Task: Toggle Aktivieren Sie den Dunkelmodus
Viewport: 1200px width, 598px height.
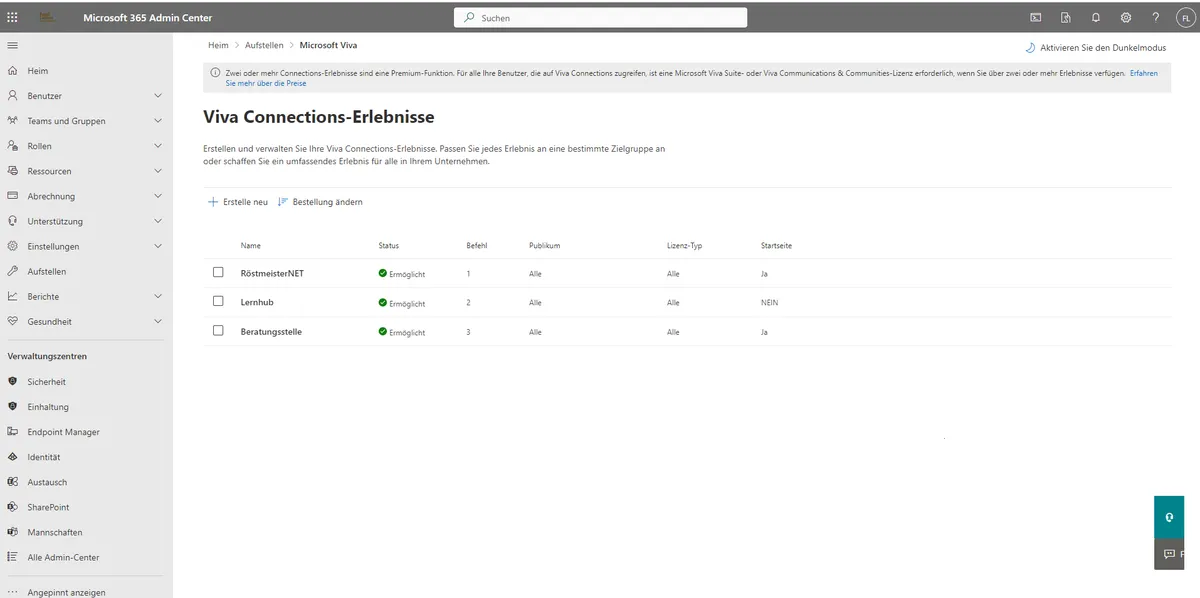Action: [1095, 47]
